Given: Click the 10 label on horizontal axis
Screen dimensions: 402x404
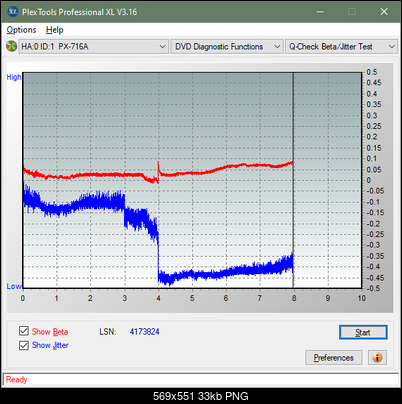Looking at the screenshot, I should pyautogui.click(x=362, y=298).
